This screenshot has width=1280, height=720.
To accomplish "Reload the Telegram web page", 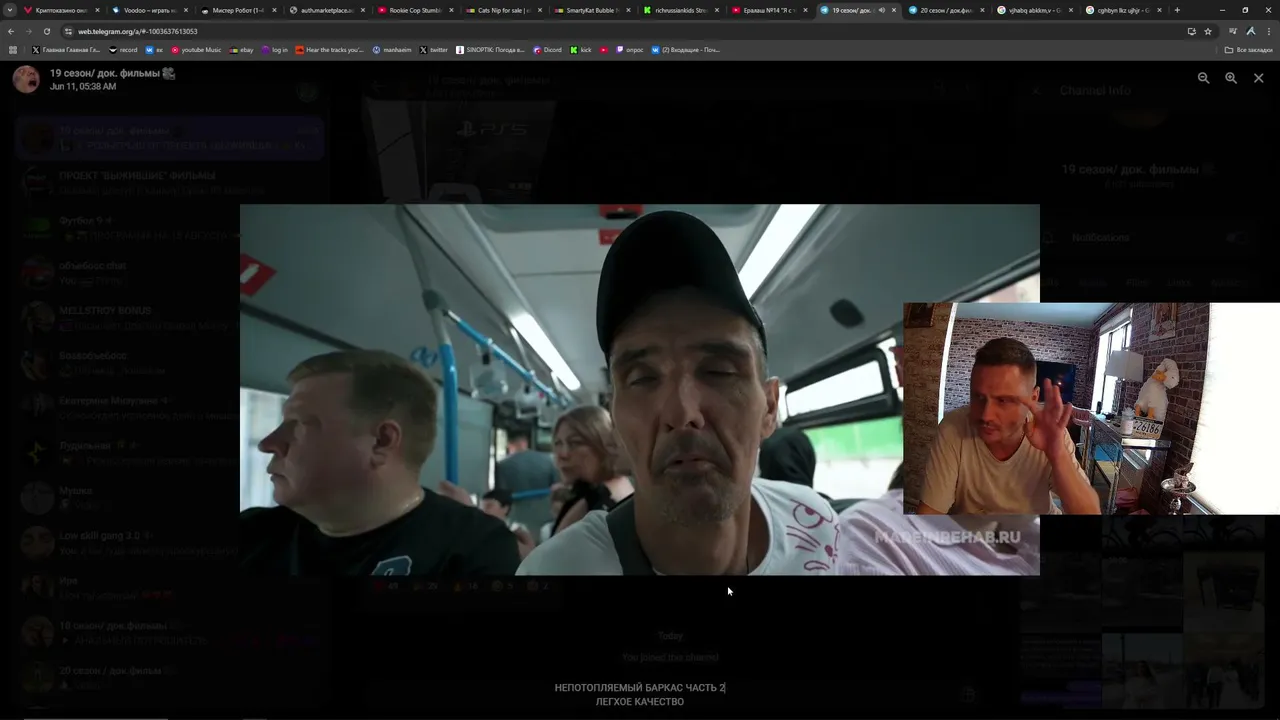I will 46,31.
